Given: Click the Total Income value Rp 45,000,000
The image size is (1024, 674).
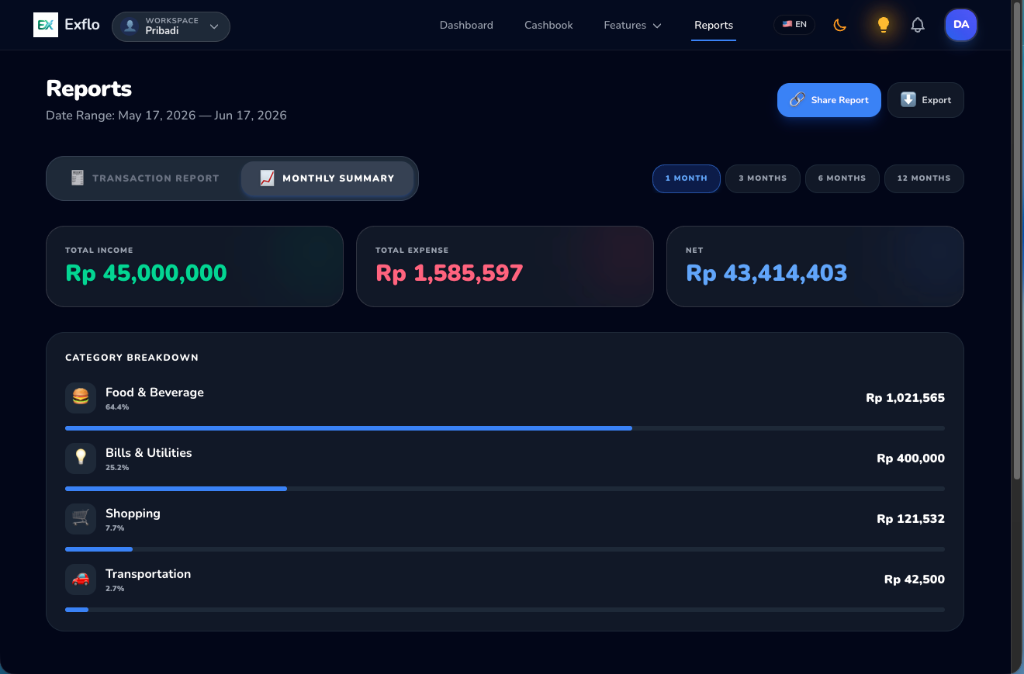Looking at the screenshot, I should click(x=146, y=273).
